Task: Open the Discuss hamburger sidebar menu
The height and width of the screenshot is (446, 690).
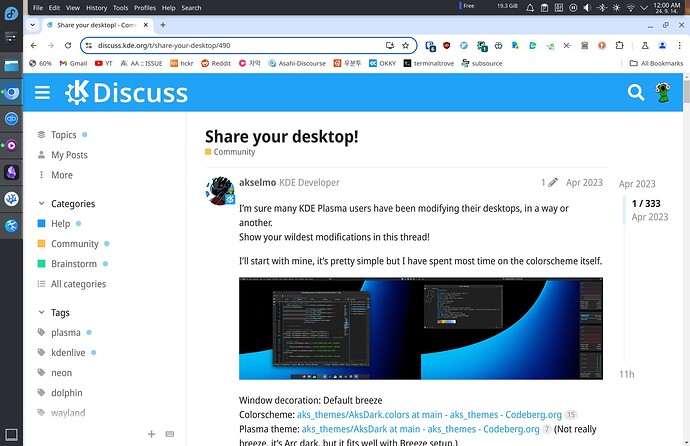Action: pyautogui.click(x=42, y=93)
